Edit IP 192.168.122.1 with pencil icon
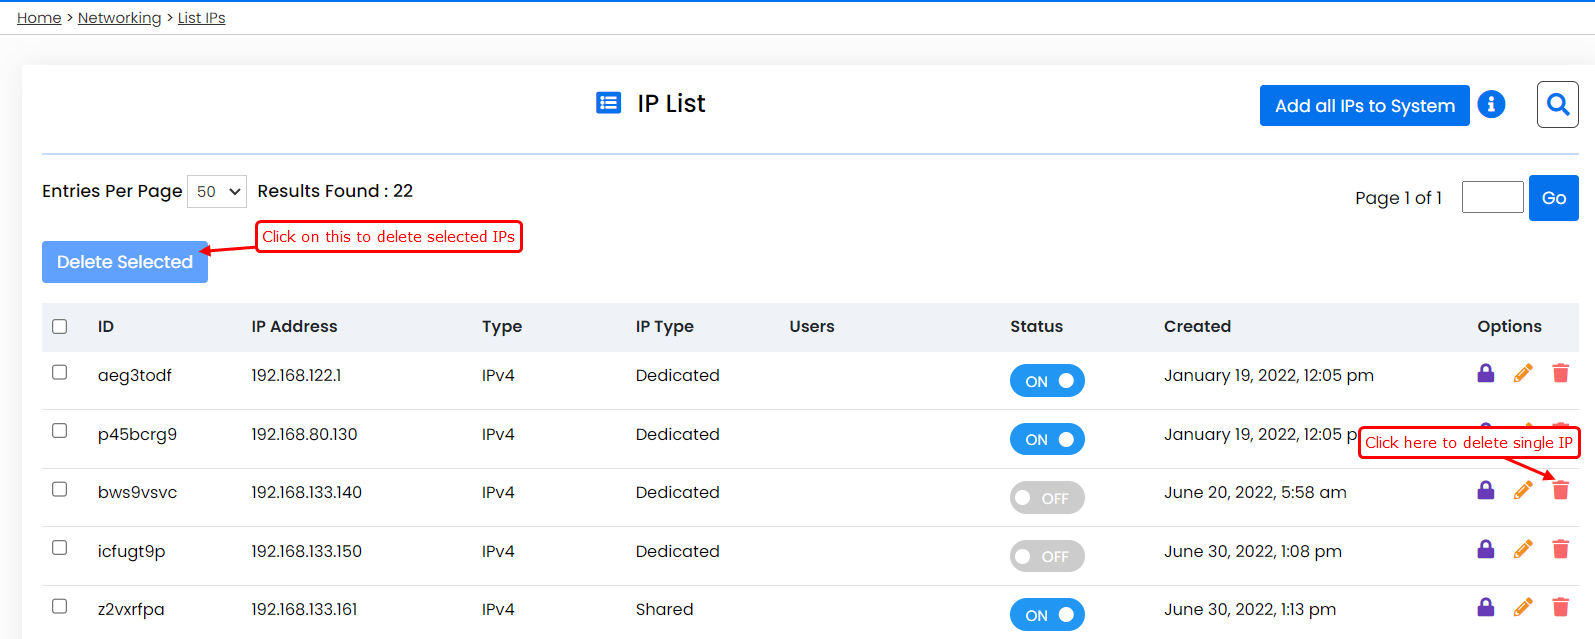The height and width of the screenshot is (639, 1595). coord(1523,373)
